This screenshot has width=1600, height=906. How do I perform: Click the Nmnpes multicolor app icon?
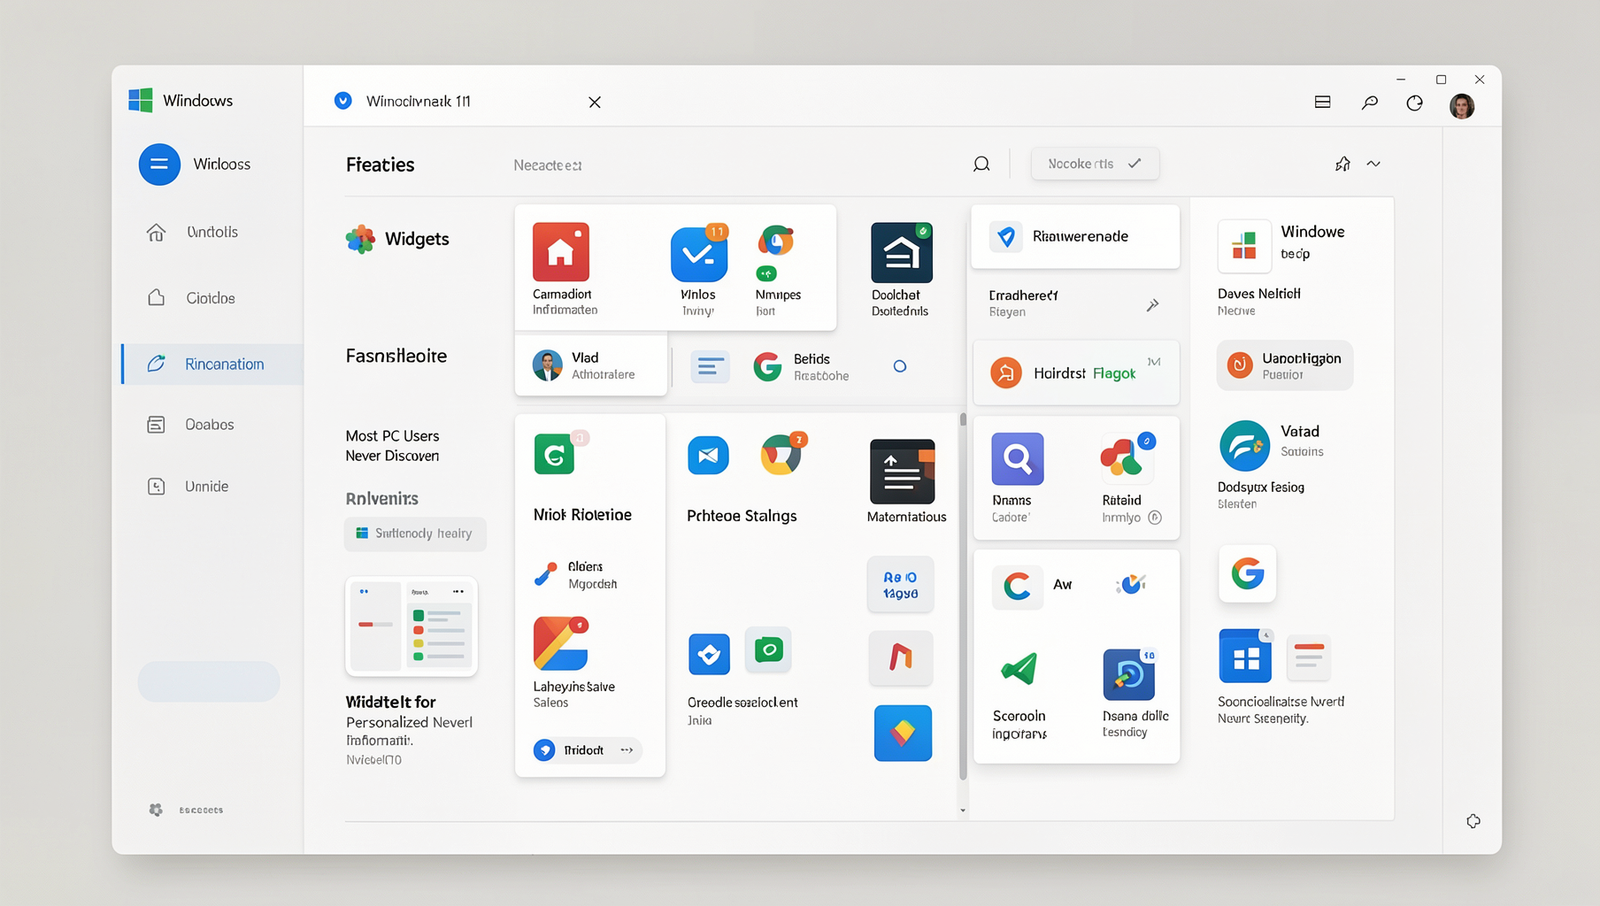click(776, 241)
